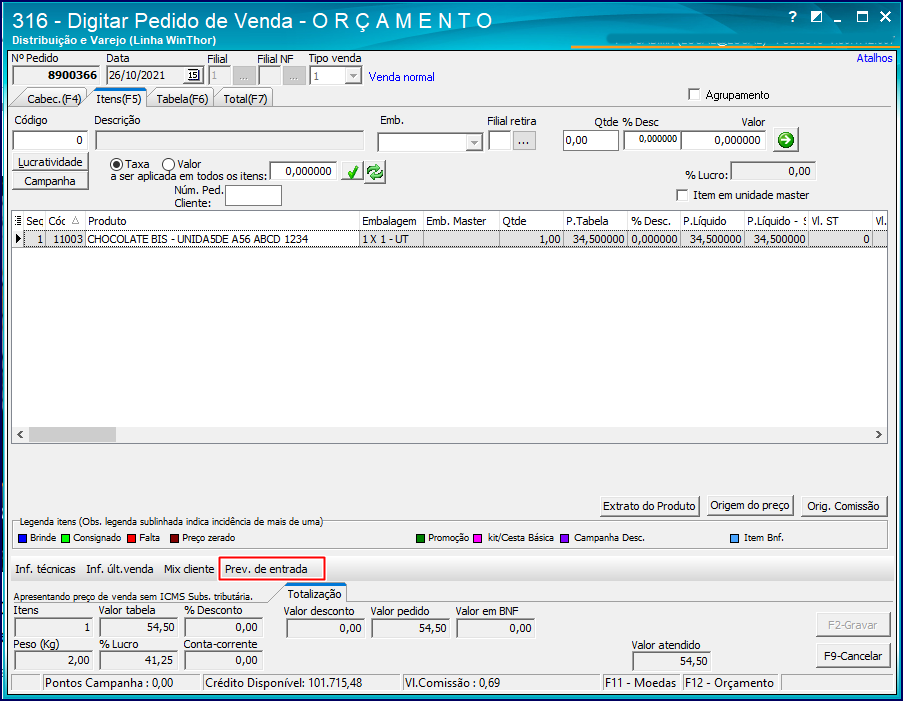Click the Descrição input field
Viewport: 903px width, 701px height.
click(230, 141)
